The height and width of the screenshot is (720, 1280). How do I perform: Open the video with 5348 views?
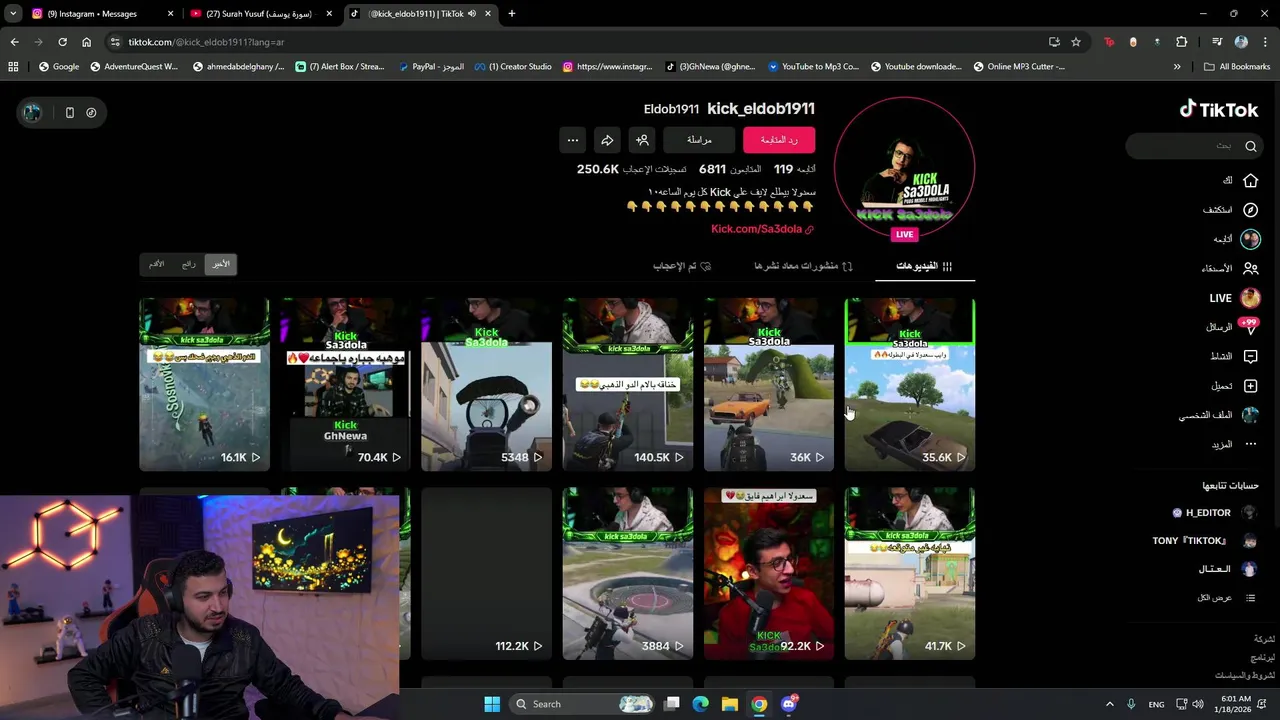pos(486,384)
